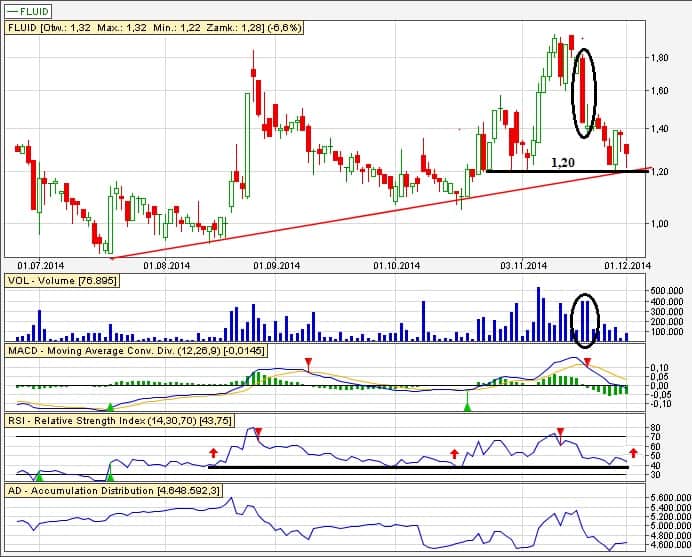
Task: Click the 1,20 support level text label
Action: 564,161
